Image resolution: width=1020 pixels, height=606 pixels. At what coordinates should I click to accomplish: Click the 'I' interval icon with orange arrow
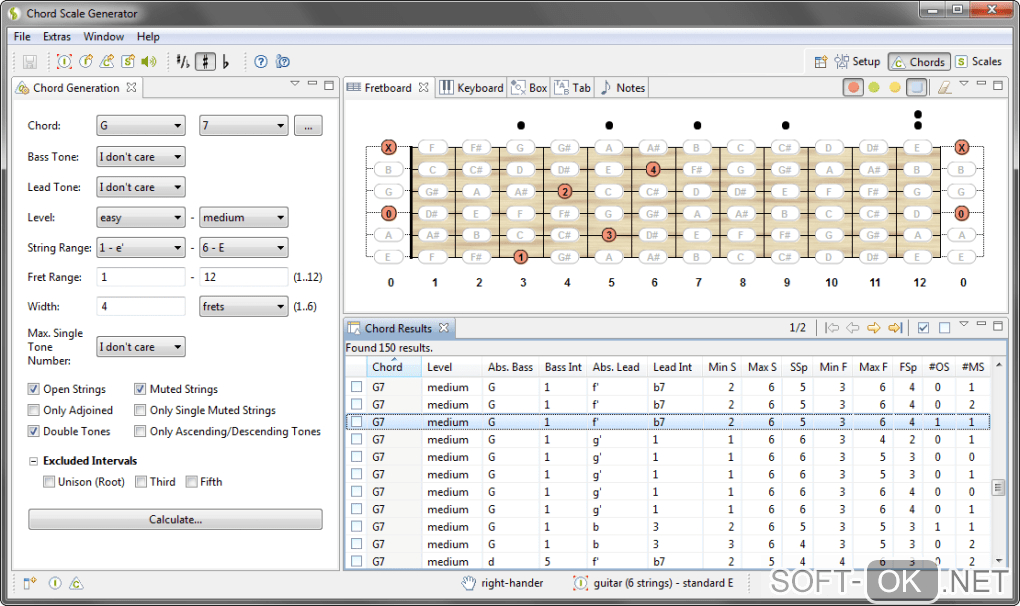(x=86, y=61)
